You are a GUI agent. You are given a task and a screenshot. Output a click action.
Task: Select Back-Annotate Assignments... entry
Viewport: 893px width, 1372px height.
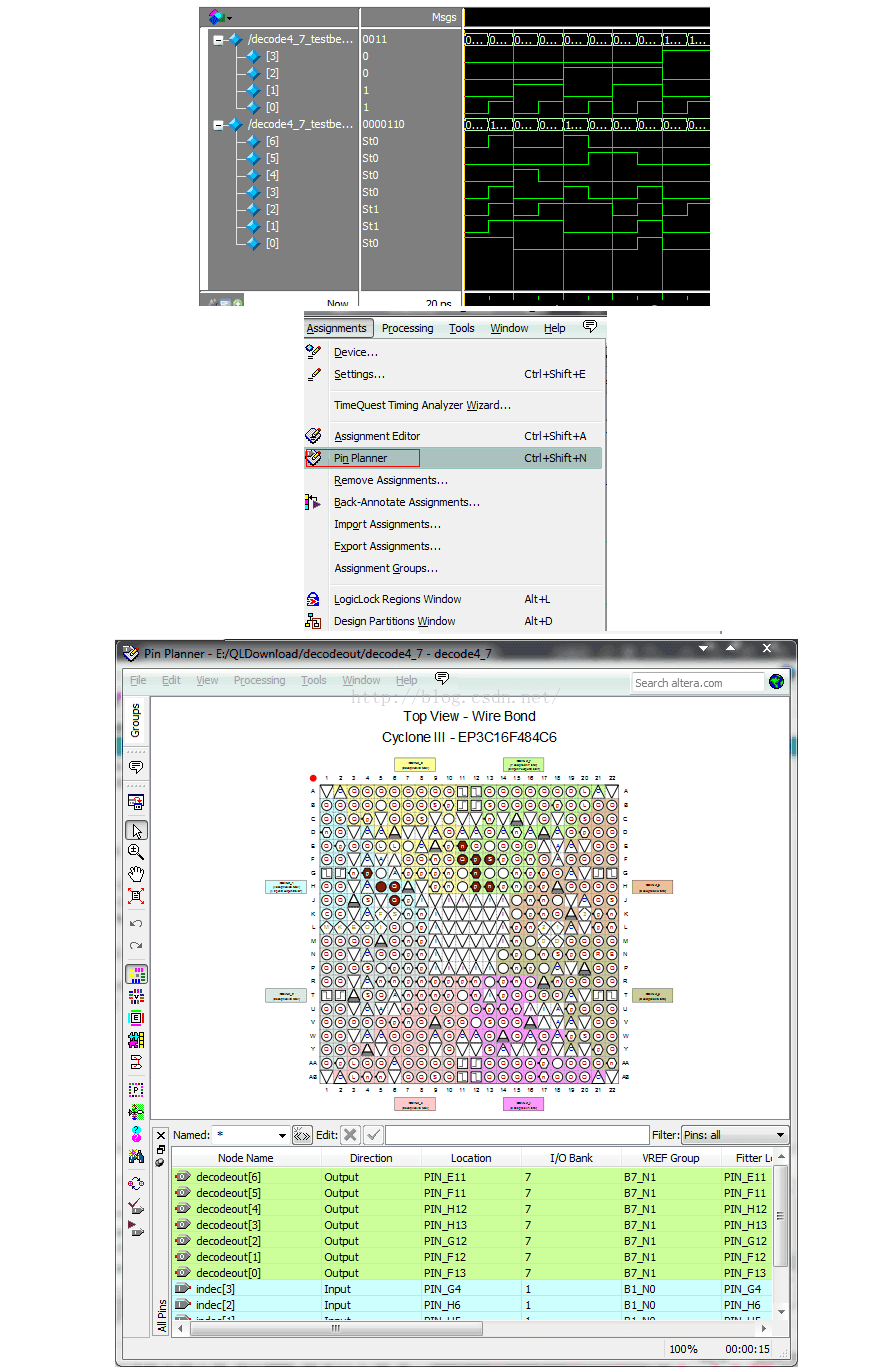453,502
